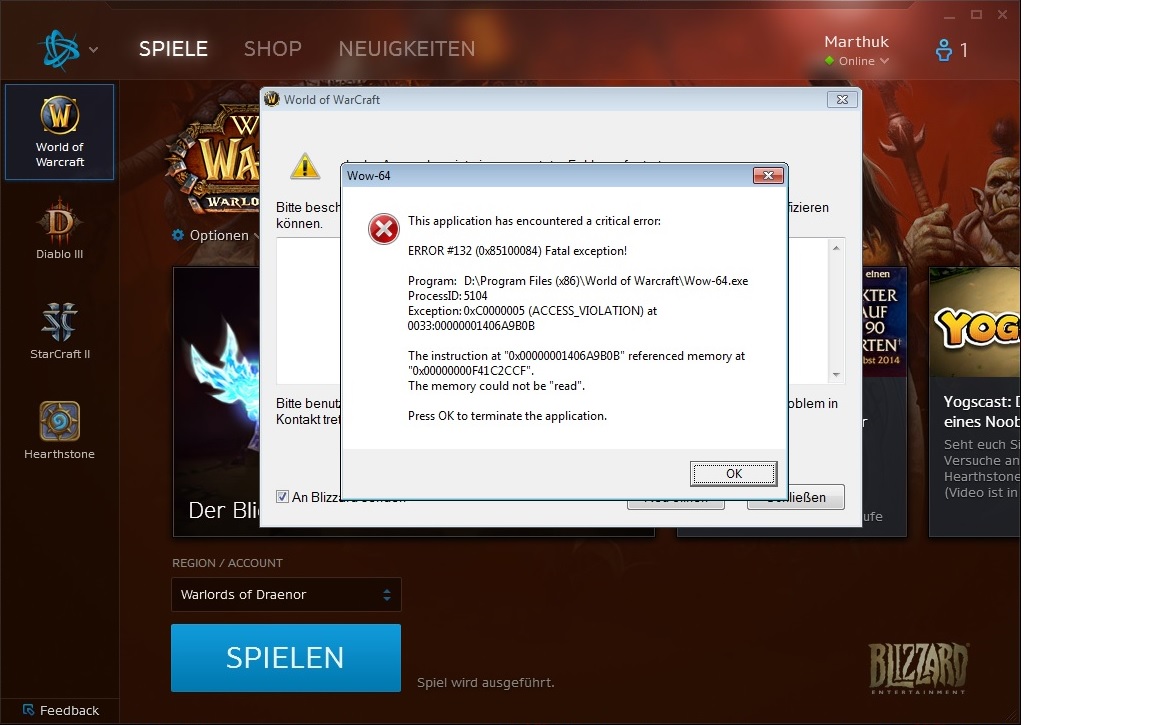Select StarCraft II in sidebar
1152x725 pixels.
point(60,331)
